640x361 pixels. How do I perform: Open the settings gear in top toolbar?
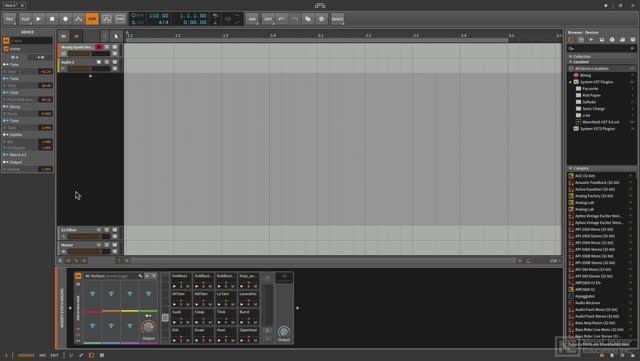coord(321,19)
